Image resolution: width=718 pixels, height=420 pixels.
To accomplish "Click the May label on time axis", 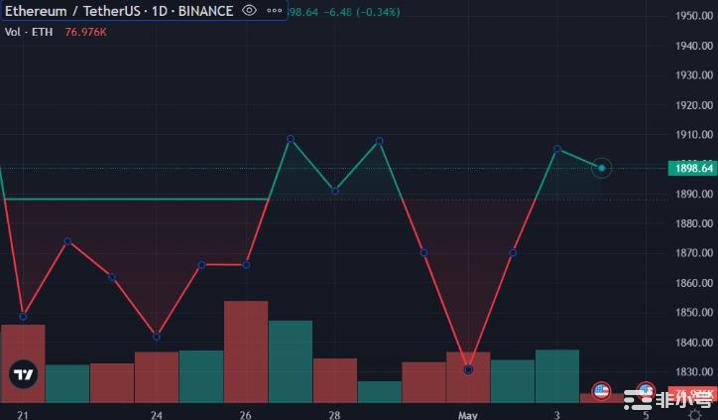I will tap(468, 413).
